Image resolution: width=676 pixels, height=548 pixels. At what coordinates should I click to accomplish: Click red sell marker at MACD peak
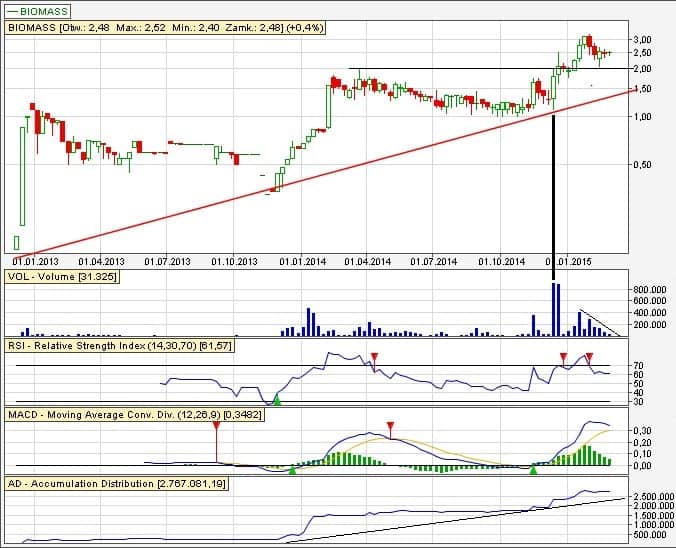(x=390, y=426)
